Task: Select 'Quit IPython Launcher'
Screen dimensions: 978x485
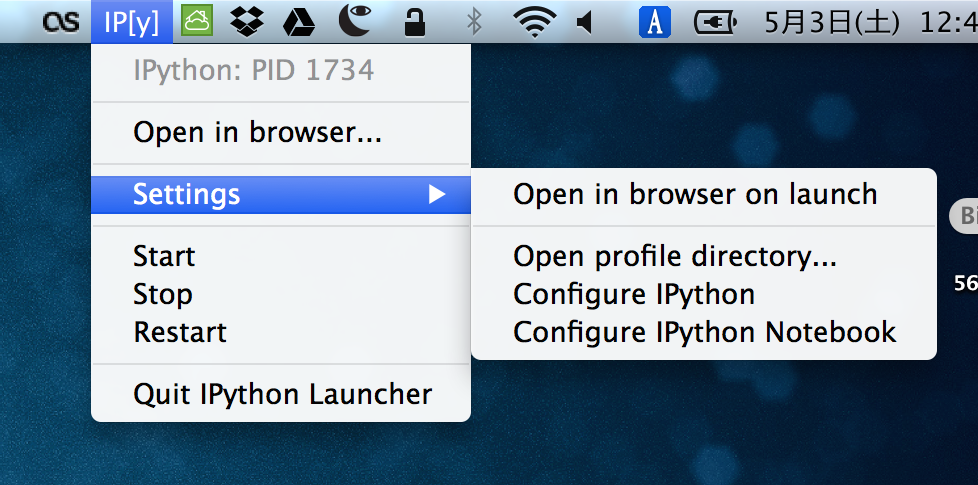Action: click(x=281, y=394)
